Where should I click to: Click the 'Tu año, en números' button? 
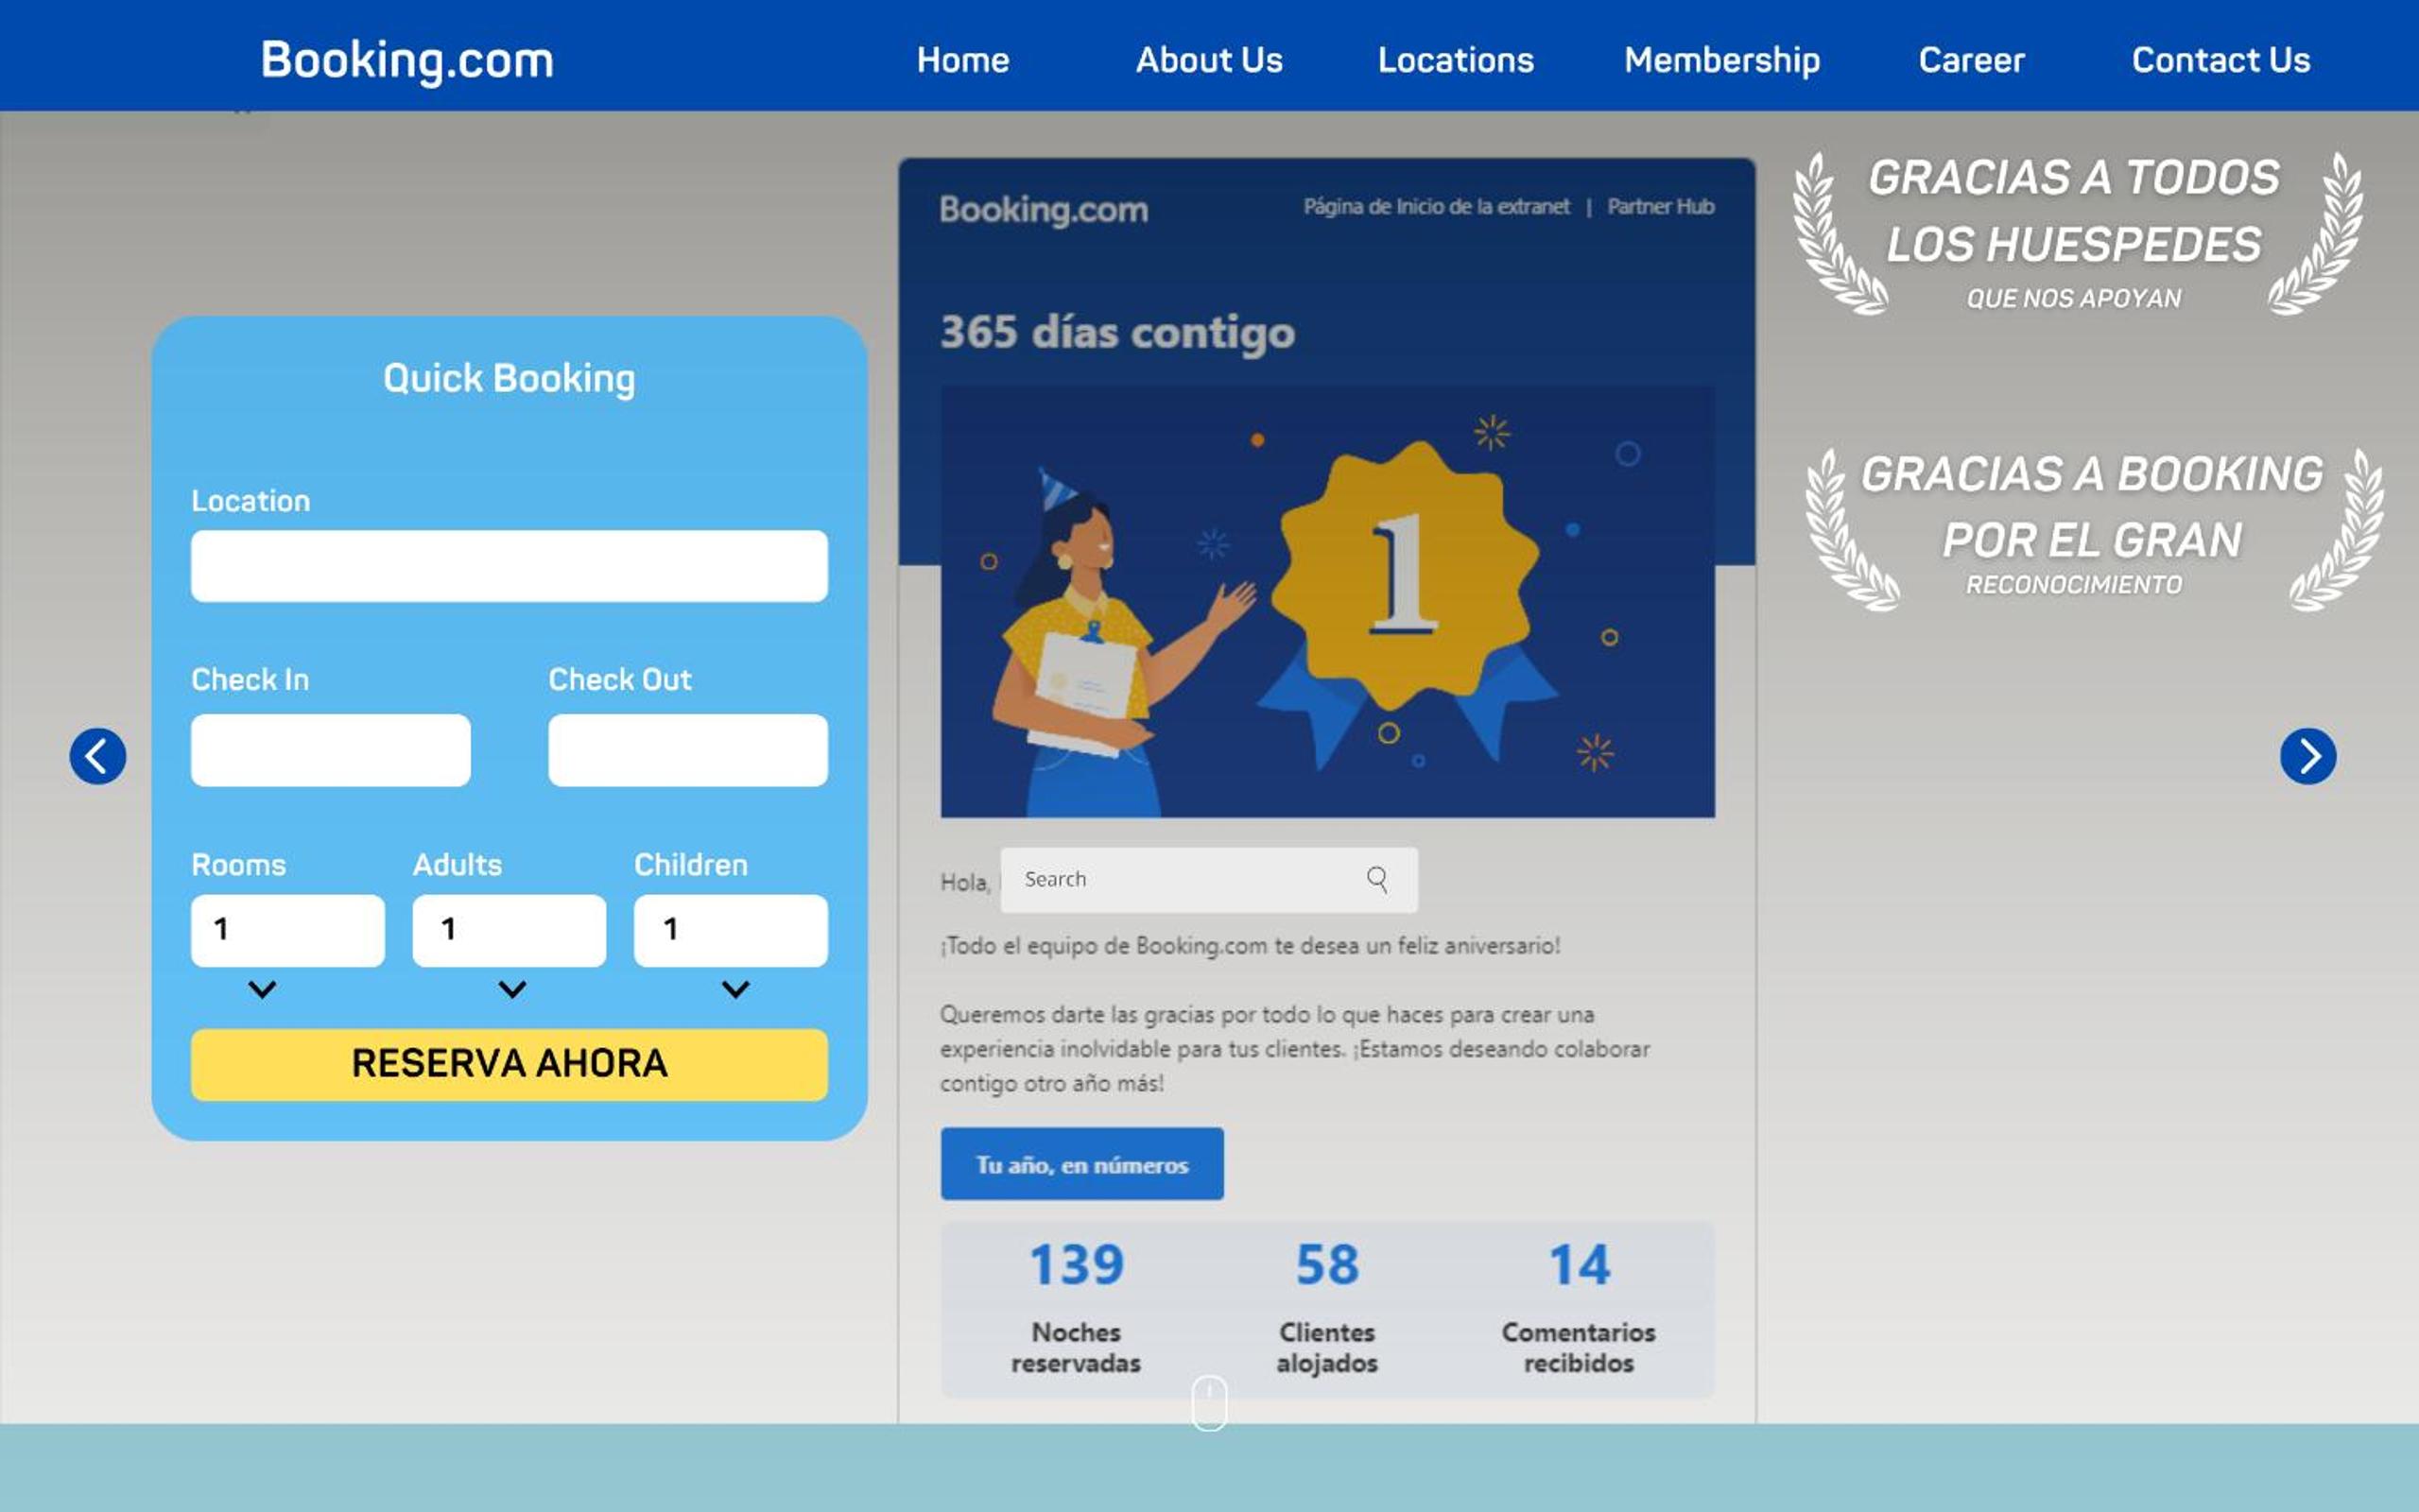click(1082, 1164)
